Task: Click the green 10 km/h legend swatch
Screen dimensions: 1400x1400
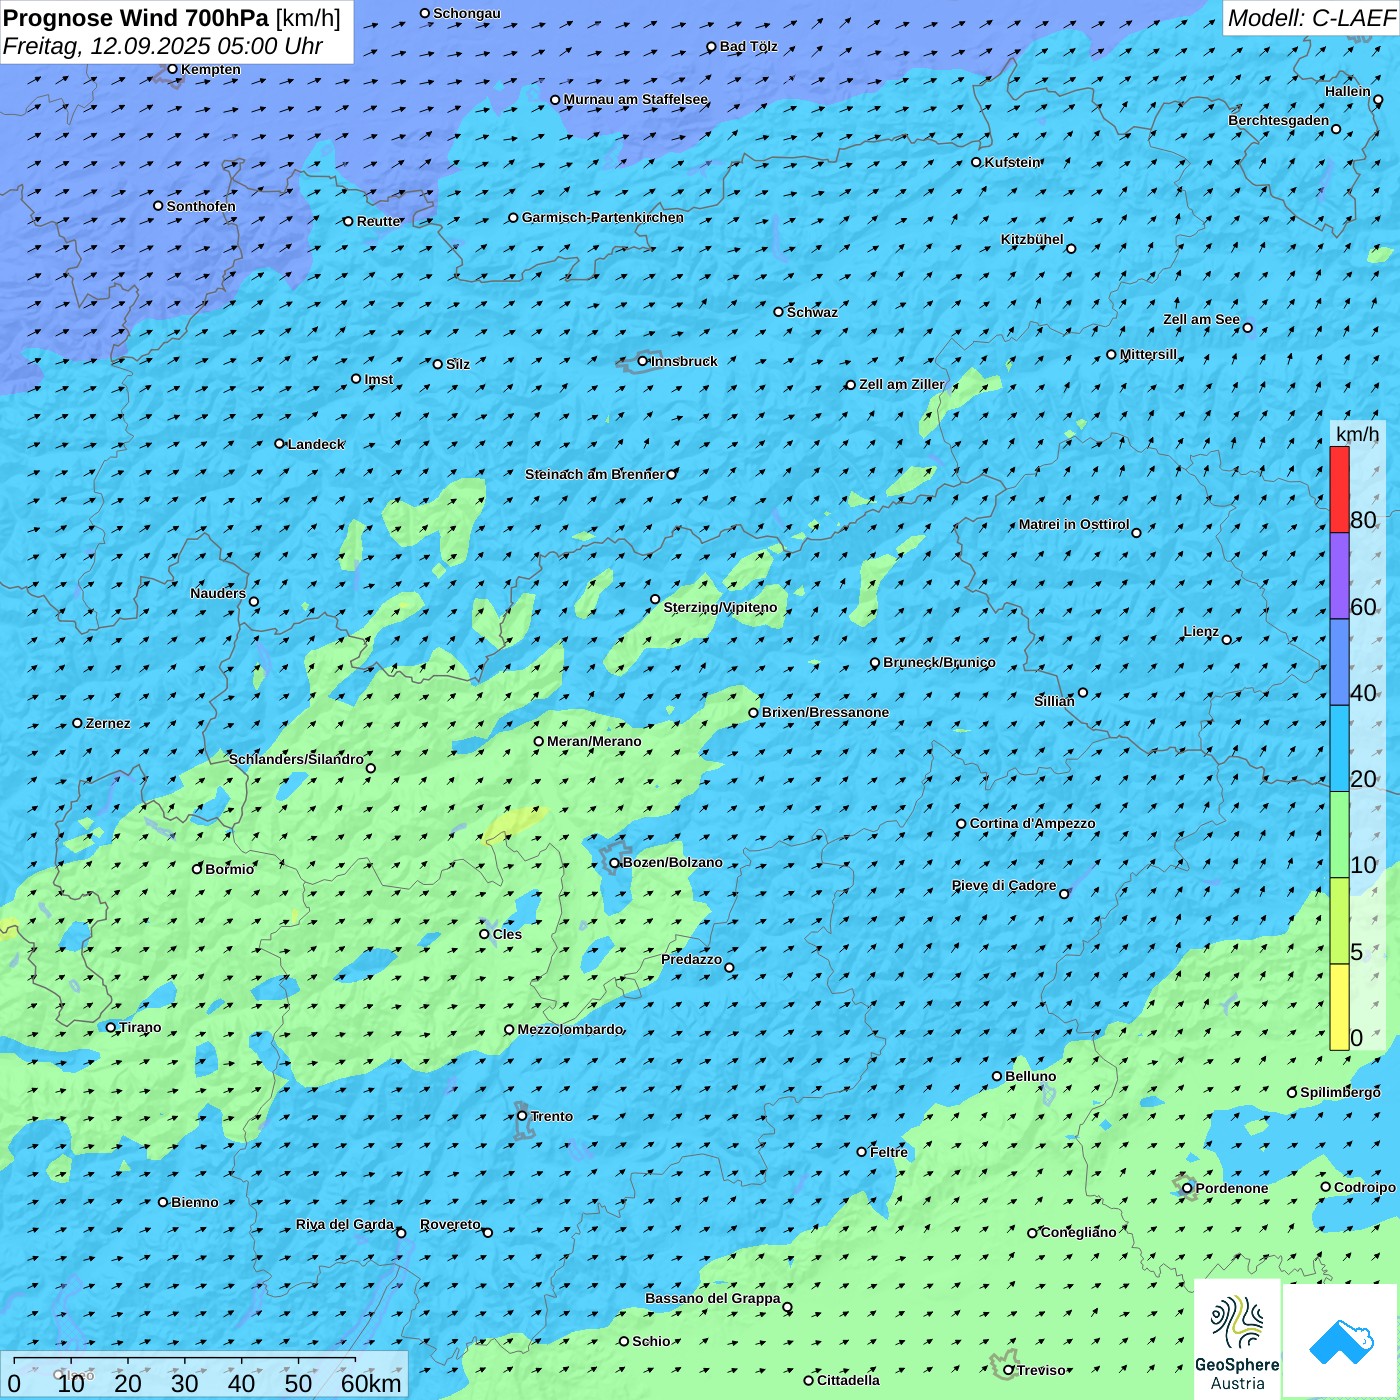Action: coord(1339,835)
